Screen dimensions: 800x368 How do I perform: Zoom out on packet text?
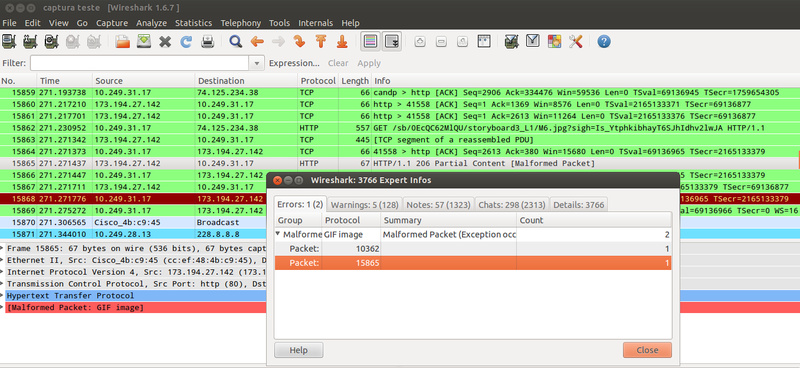pyautogui.click(x=441, y=42)
